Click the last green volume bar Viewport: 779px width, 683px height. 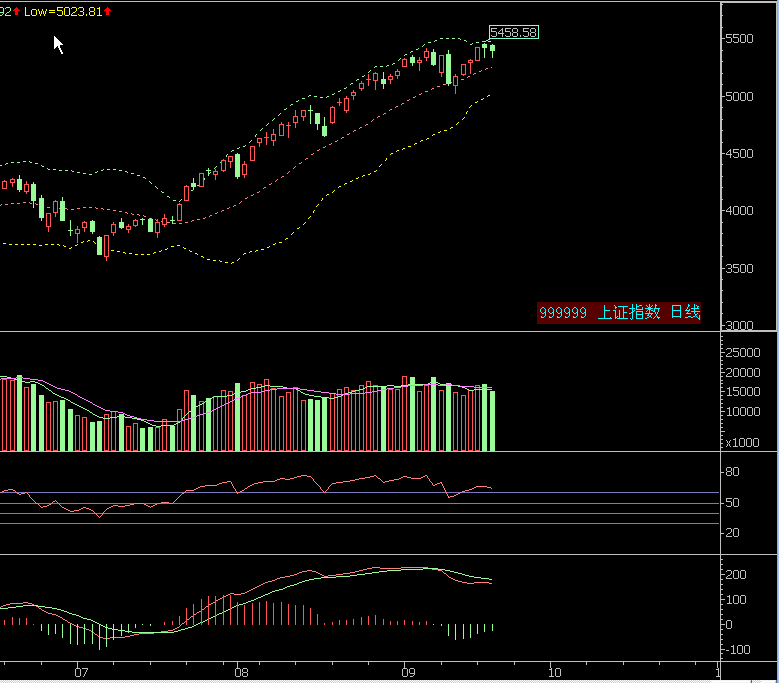(x=492, y=421)
